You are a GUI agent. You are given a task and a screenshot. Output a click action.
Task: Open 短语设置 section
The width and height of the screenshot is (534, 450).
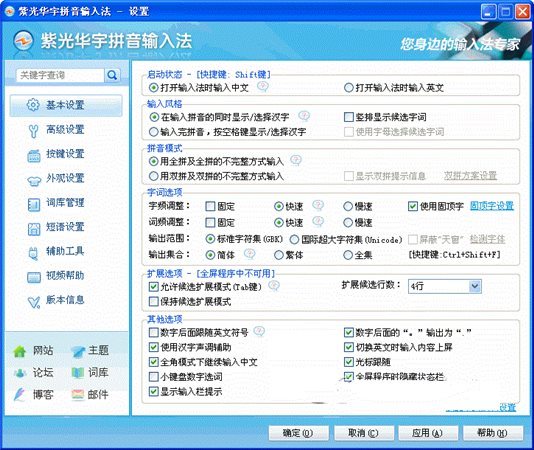(66, 227)
